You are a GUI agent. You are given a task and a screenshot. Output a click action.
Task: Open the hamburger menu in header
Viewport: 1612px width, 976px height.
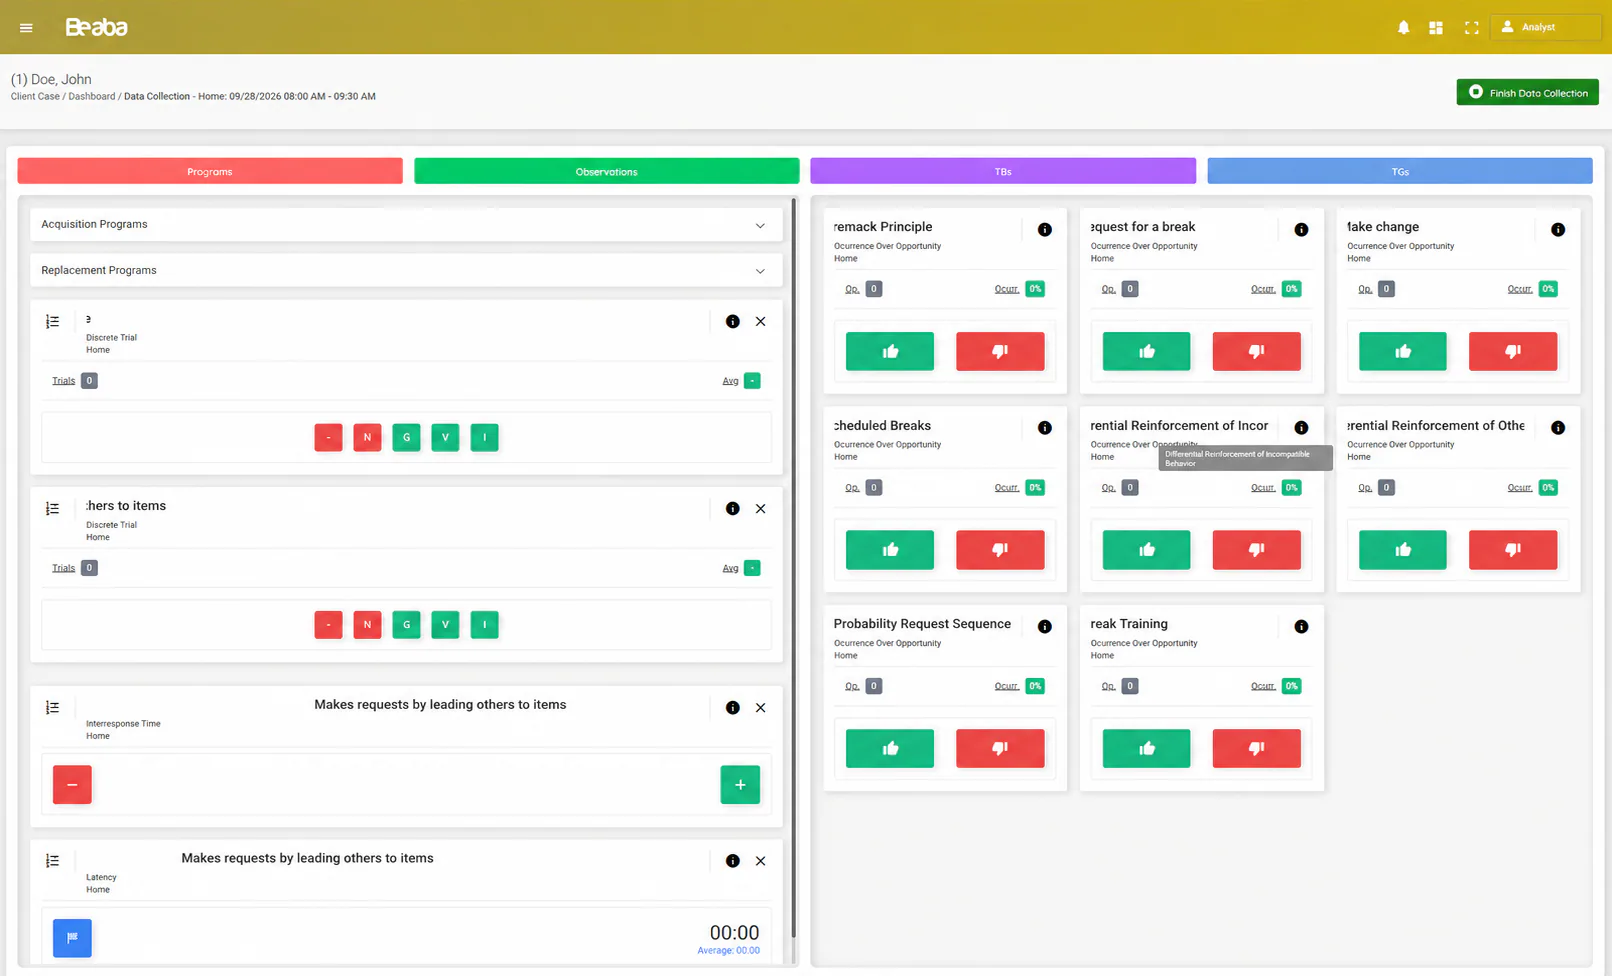click(x=26, y=28)
